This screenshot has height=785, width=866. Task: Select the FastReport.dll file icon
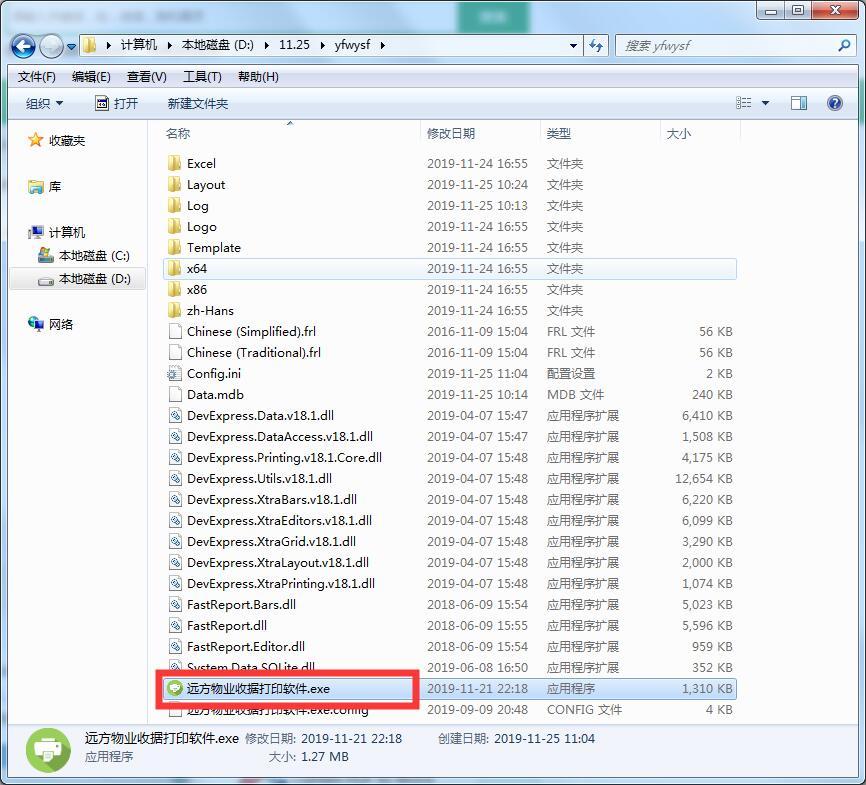[175, 625]
